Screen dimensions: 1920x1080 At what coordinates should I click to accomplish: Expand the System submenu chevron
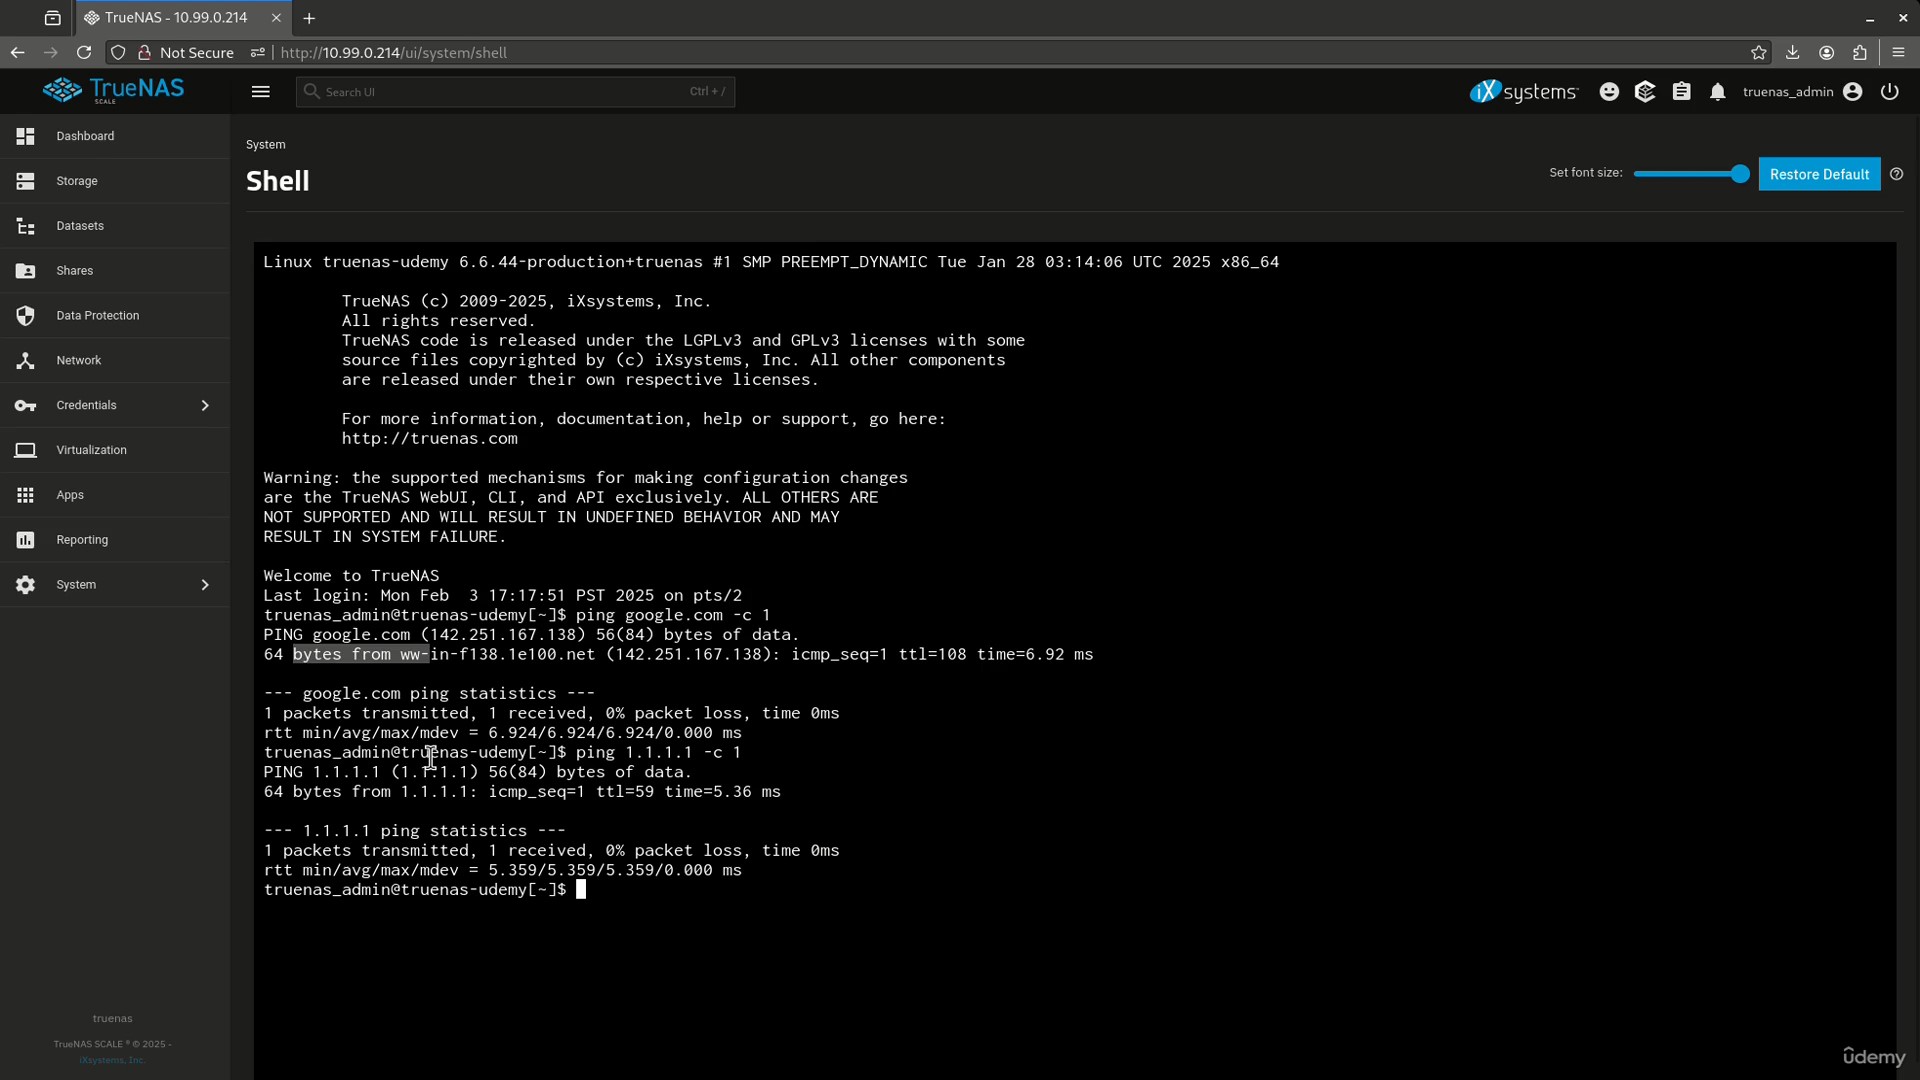pos(205,585)
